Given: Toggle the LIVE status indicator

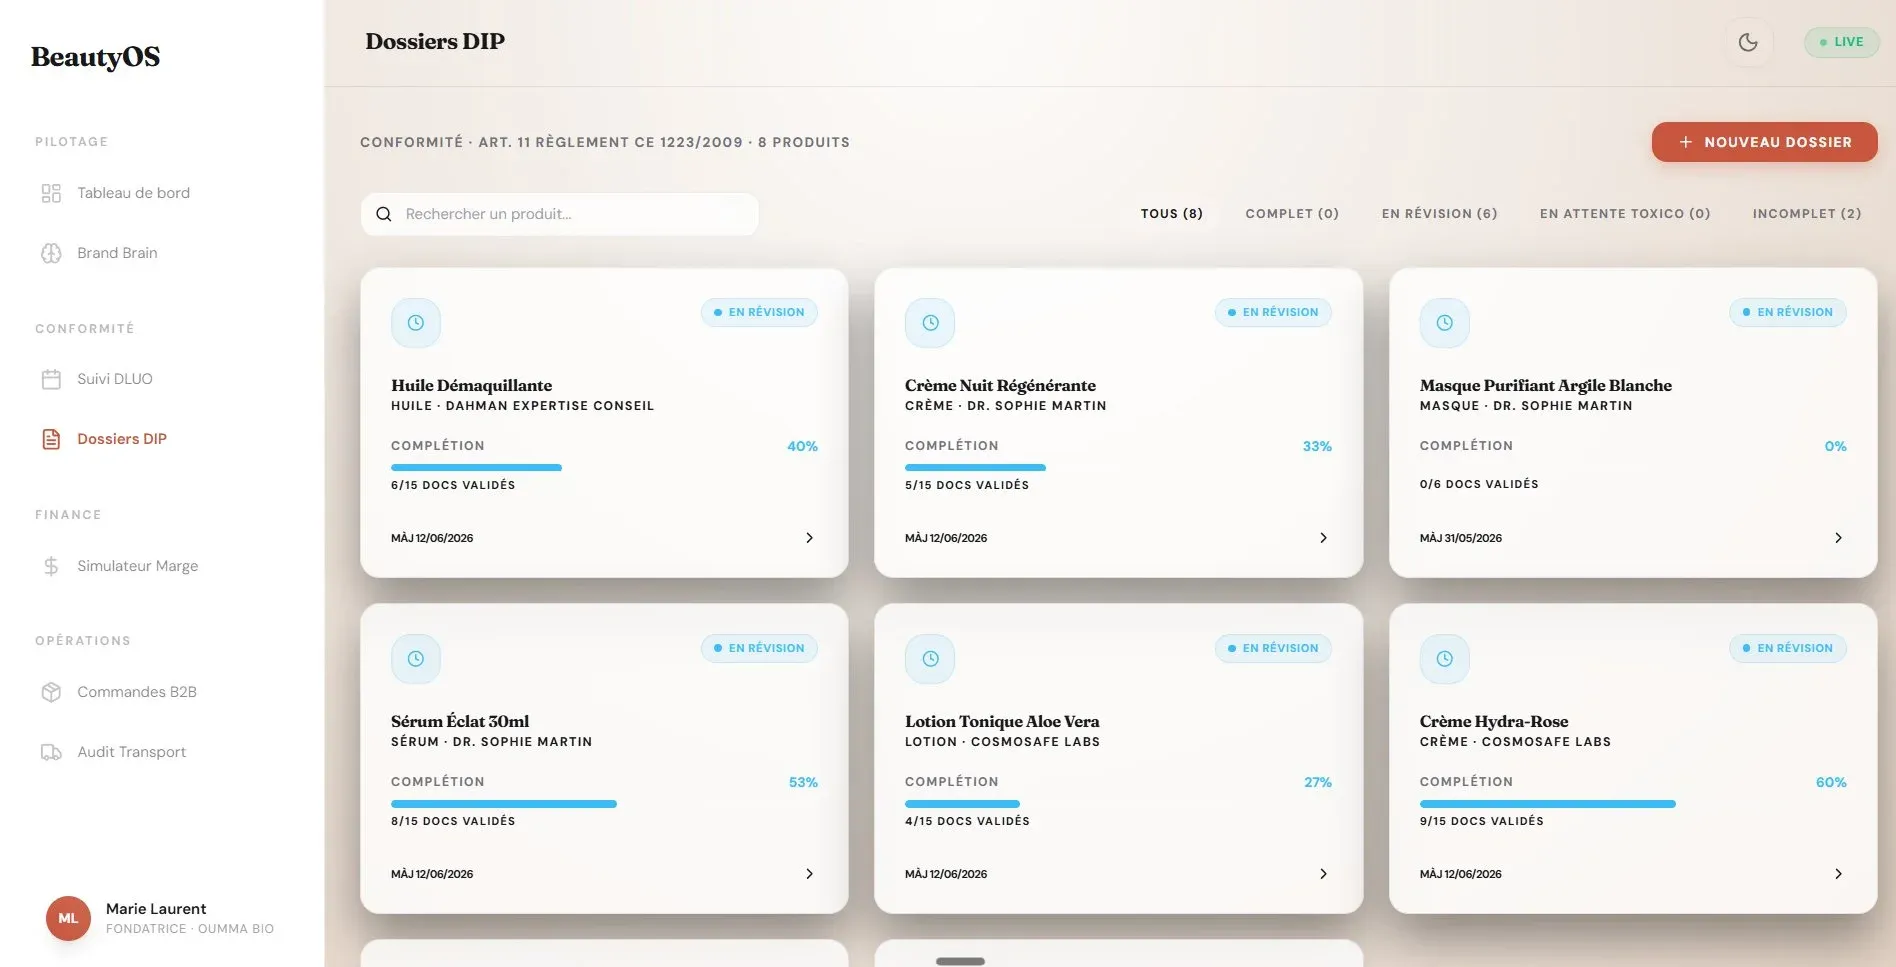Looking at the screenshot, I should click(1841, 42).
